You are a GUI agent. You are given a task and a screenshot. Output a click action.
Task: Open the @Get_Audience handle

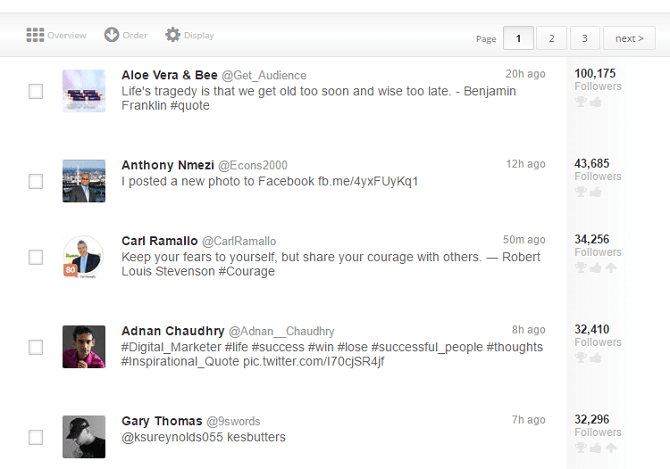[264, 76]
